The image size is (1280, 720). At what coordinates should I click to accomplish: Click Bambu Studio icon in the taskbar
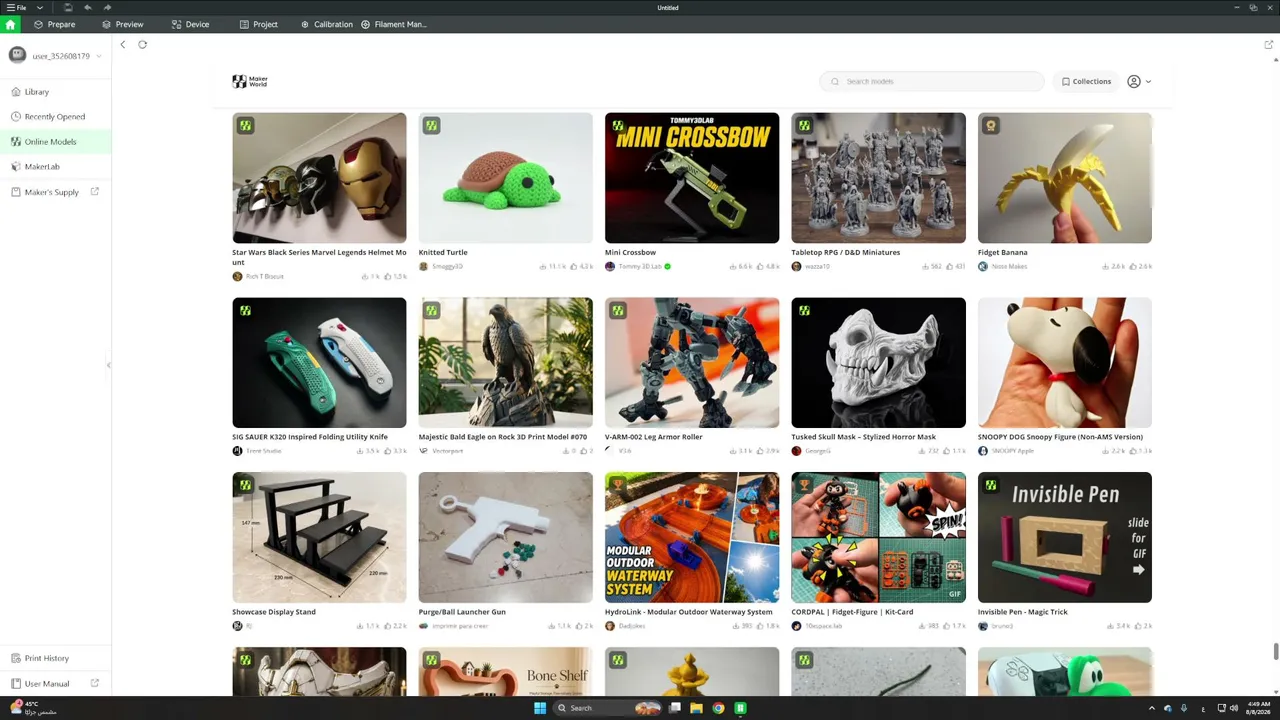tap(740, 708)
